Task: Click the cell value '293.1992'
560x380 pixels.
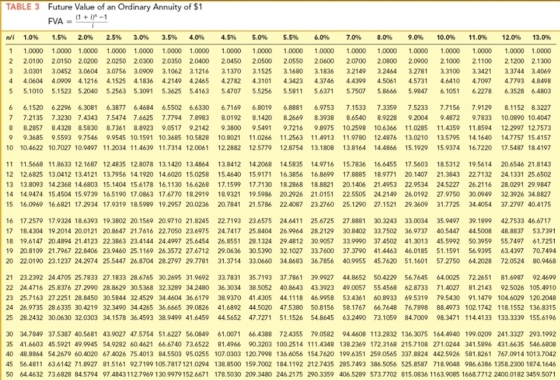Action: (542, 334)
